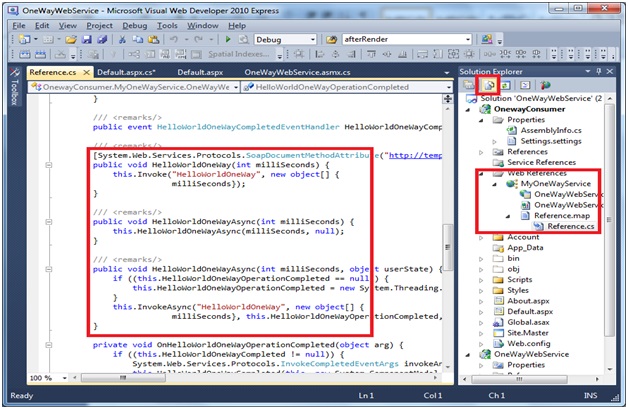Screen dimensions: 628x409
Task: Click the Redo arrow icon
Action: tap(198, 39)
